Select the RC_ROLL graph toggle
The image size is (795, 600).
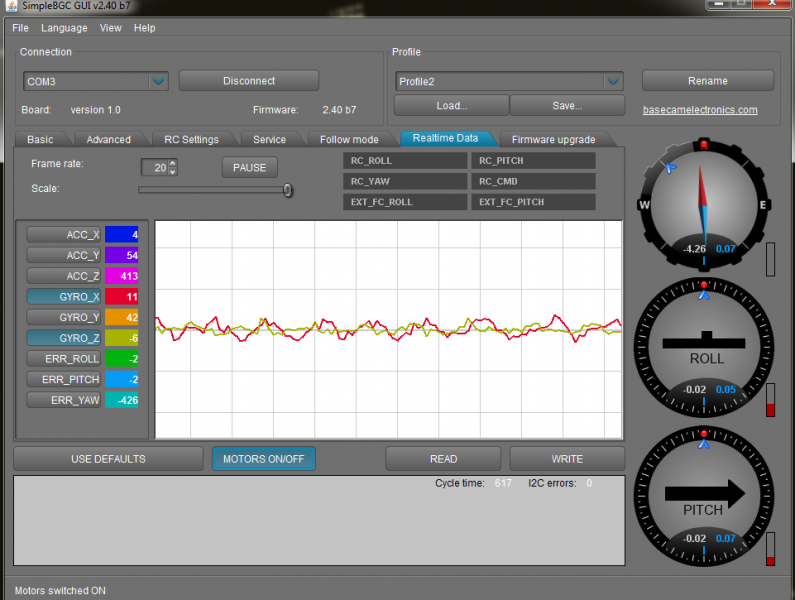coord(405,160)
